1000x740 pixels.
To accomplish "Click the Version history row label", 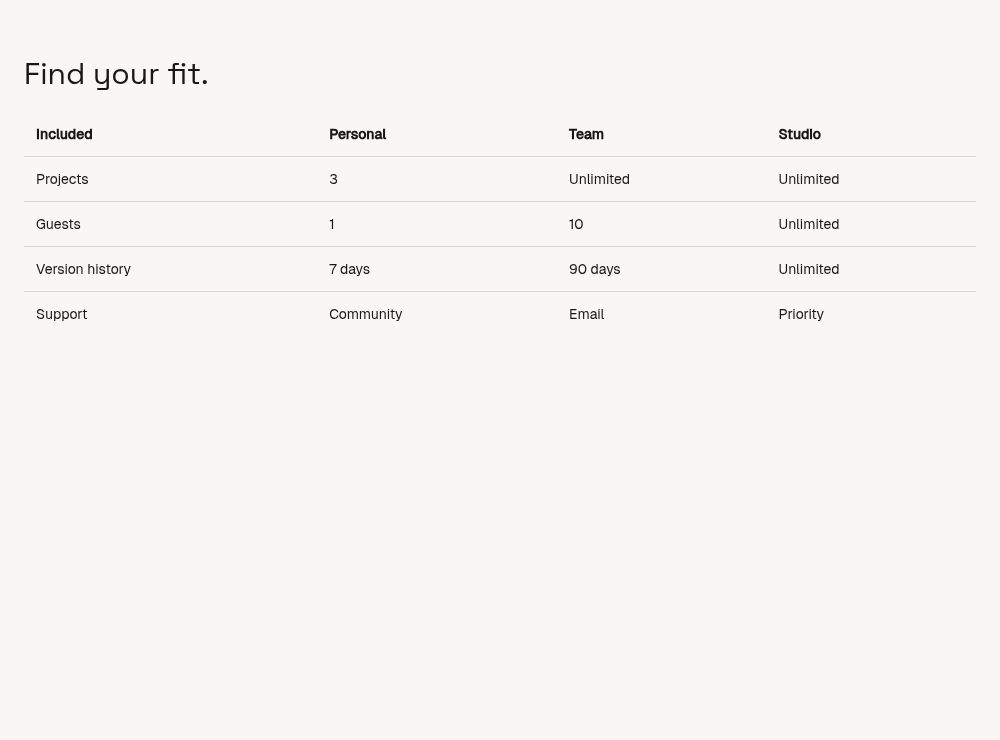I will pyautogui.click(x=83, y=269).
